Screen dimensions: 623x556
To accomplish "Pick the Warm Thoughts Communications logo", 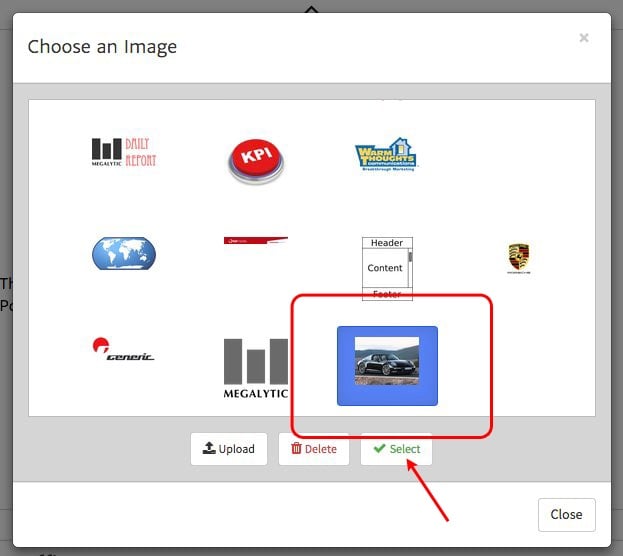I will tap(386, 155).
